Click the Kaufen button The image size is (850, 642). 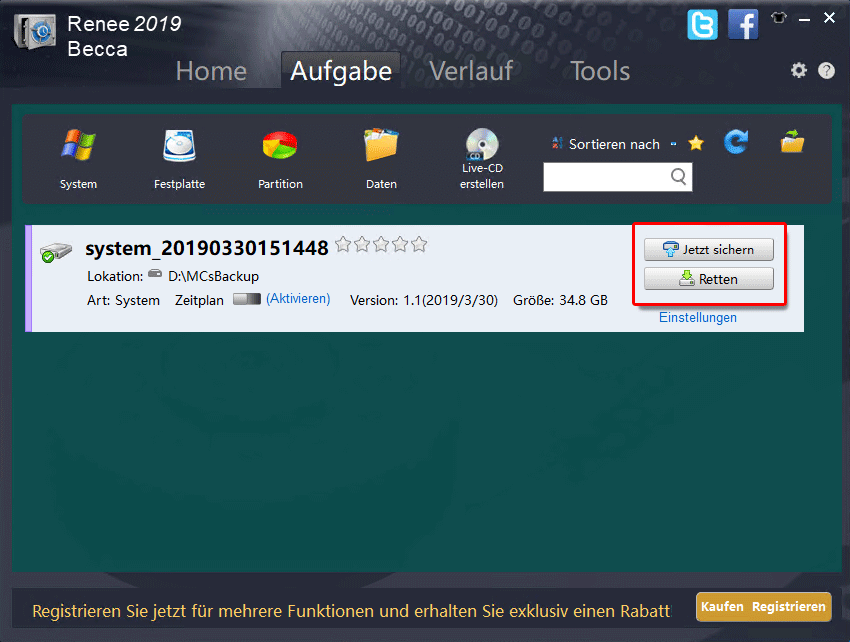[722, 607]
